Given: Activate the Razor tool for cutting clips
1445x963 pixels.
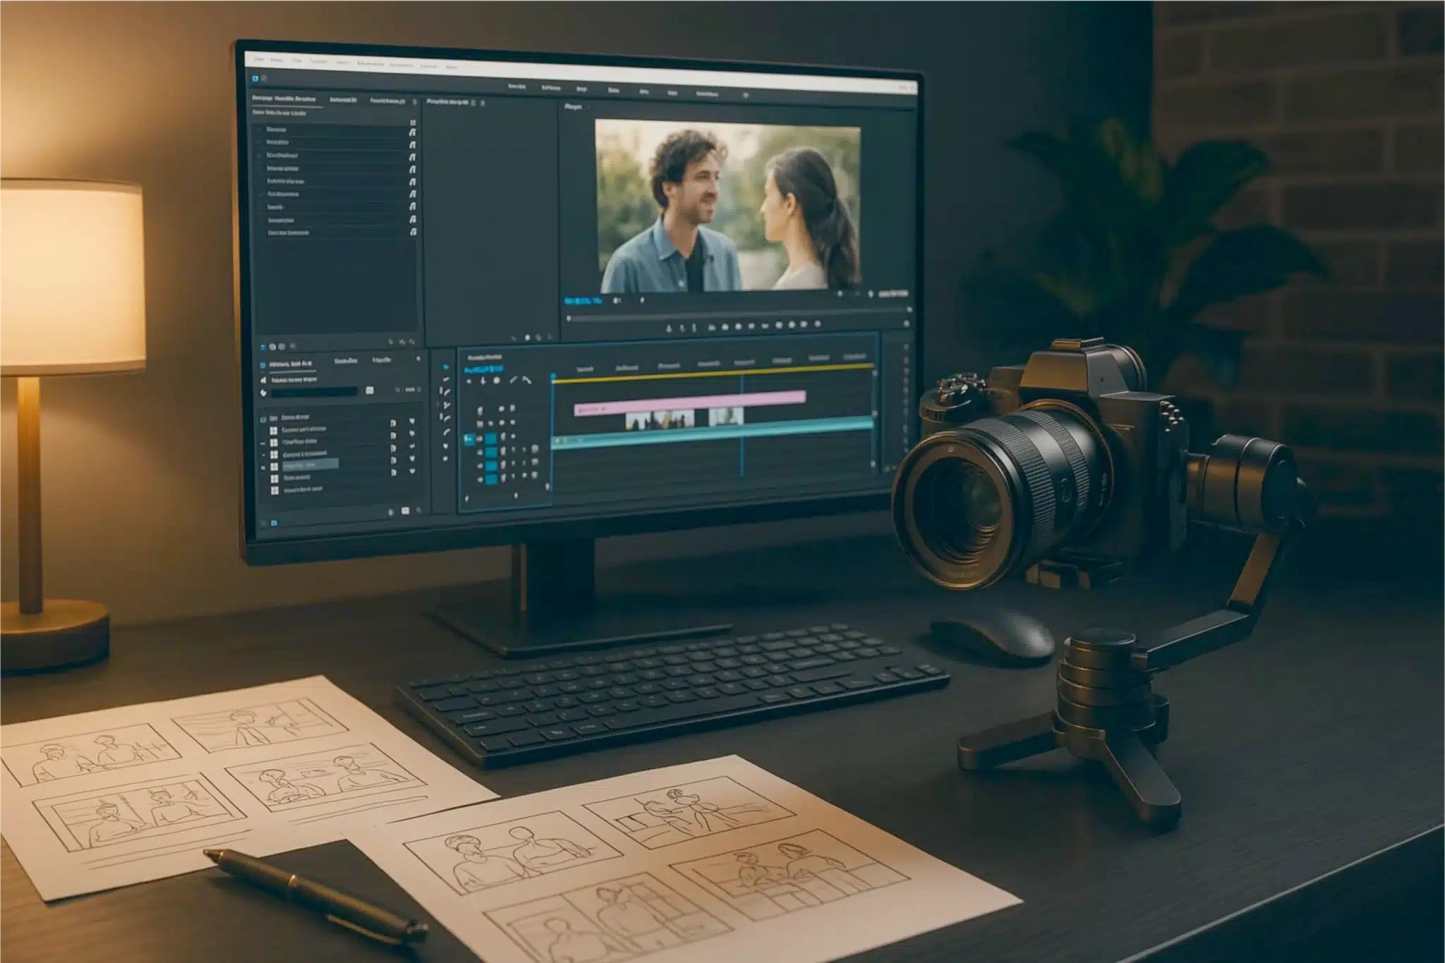Looking at the screenshot, I should pos(447,418).
